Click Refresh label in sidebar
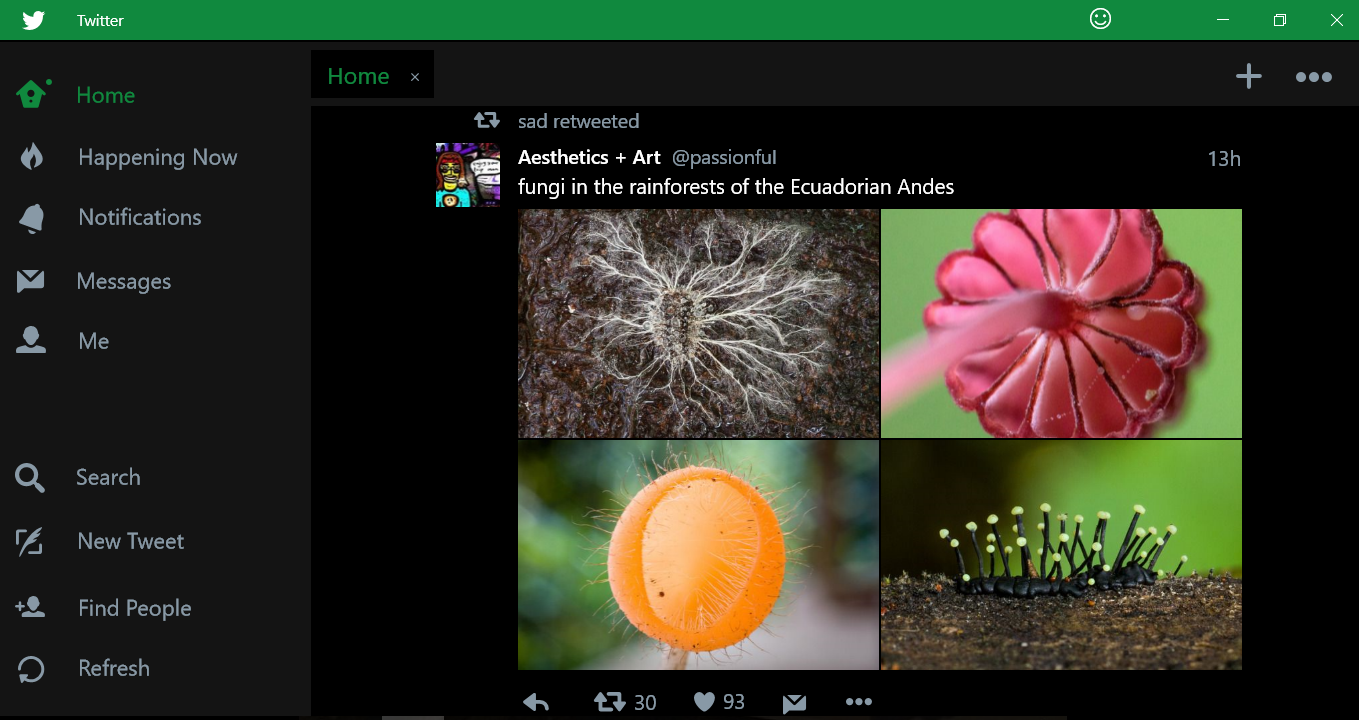 [x=114, y=668]
